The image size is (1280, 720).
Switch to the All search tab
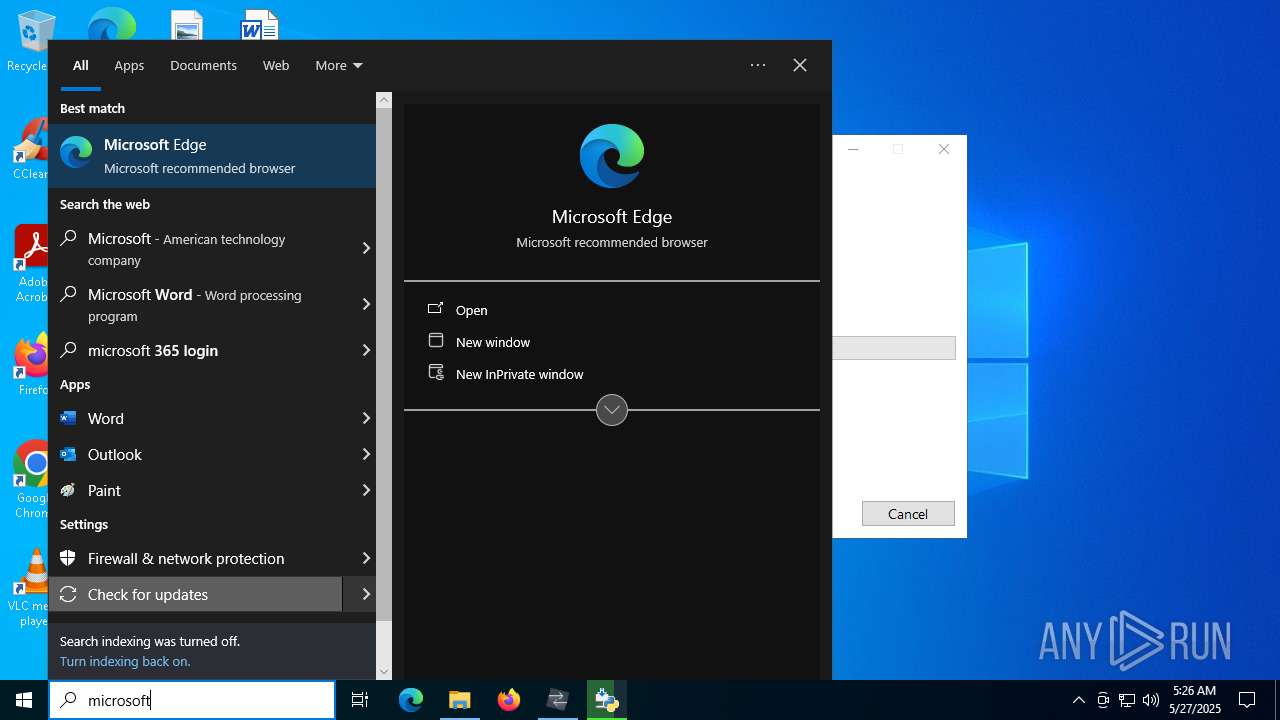tap(80, 65)
